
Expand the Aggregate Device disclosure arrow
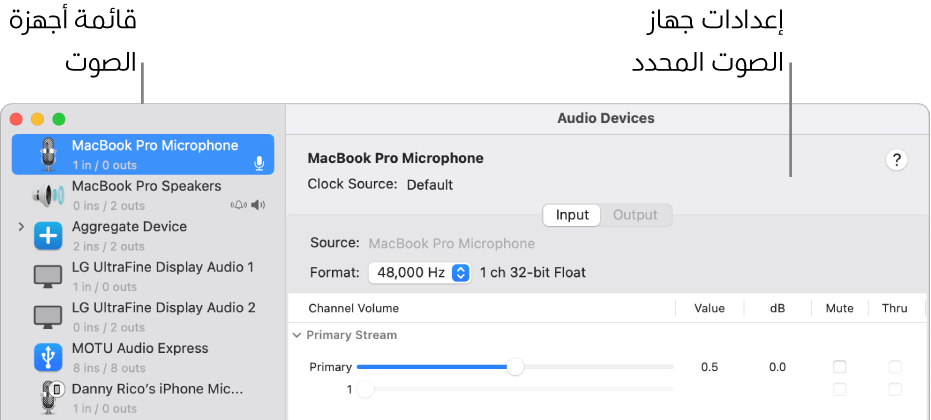coord(21,228)
